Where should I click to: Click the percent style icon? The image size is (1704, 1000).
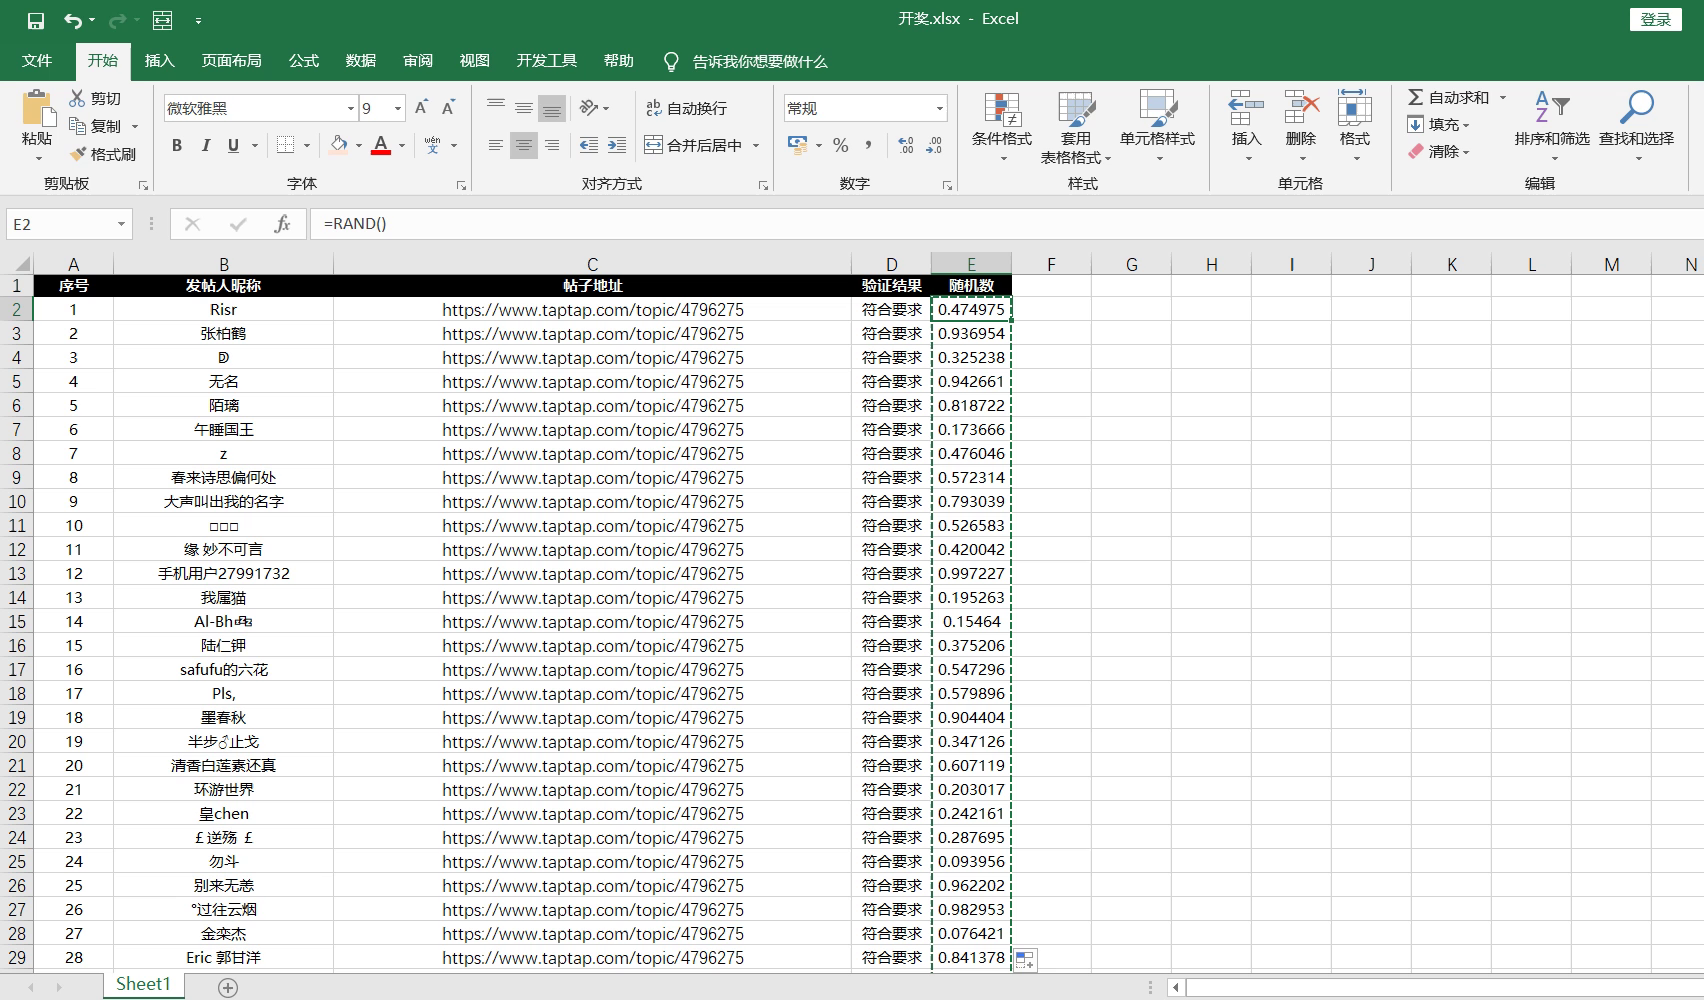click(x=840, y=145)
